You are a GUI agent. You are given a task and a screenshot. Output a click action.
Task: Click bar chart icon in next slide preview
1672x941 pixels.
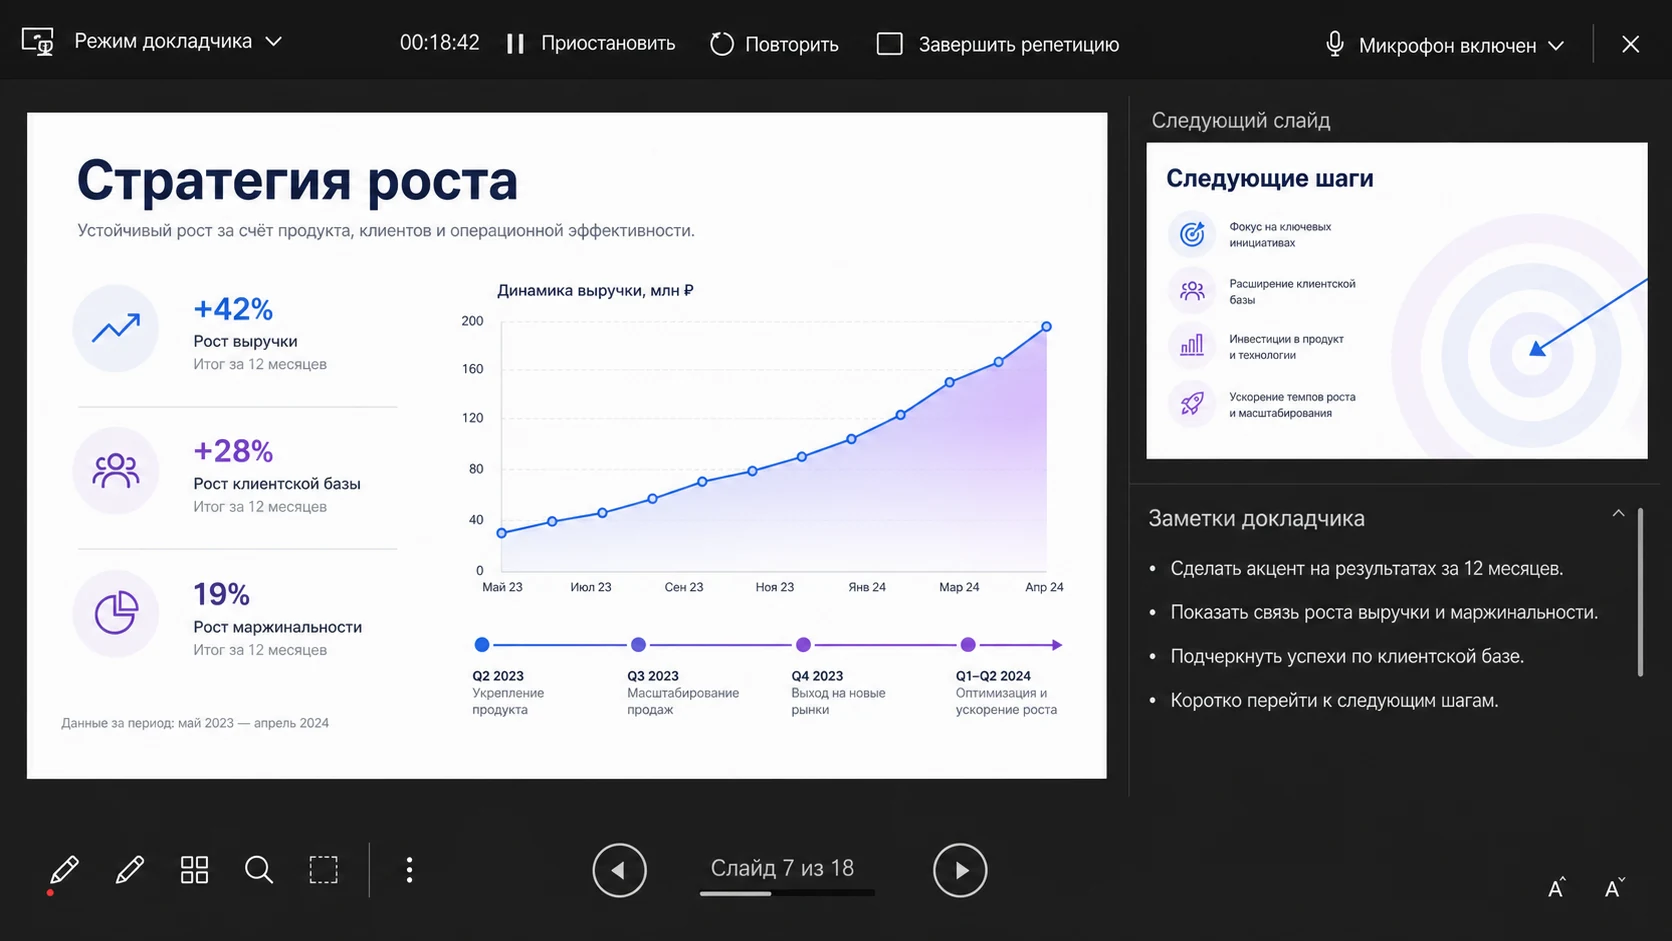1192,346
